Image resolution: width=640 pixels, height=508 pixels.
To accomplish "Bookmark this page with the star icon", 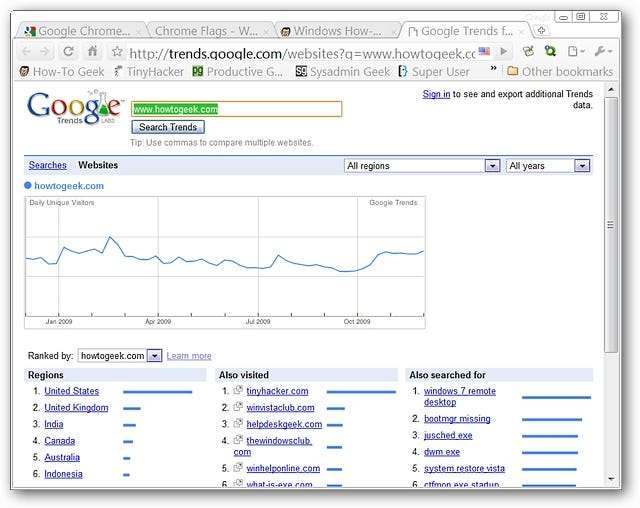I will click(x=117, y=52).
